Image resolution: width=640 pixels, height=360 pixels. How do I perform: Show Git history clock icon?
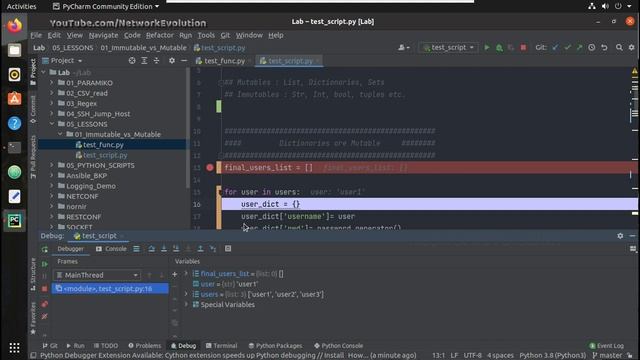tap(591, 48)
